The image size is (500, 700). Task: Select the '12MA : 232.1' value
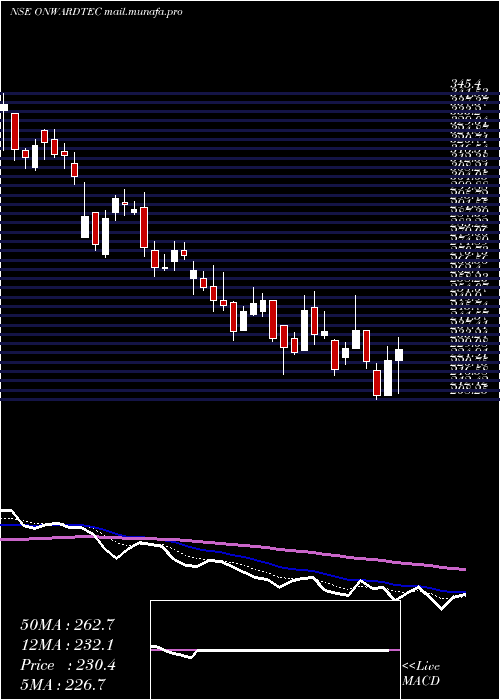(x=67, y=645)
